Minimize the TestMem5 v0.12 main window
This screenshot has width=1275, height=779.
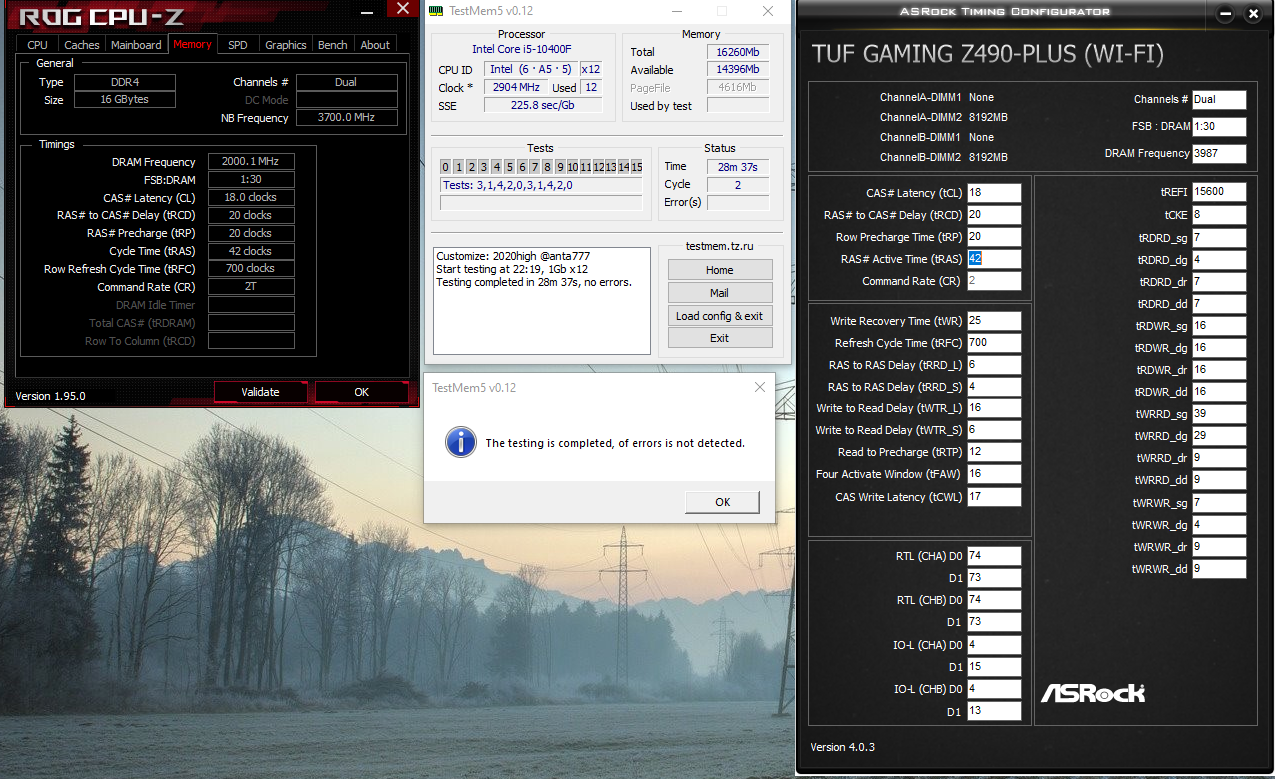point(675,11)
